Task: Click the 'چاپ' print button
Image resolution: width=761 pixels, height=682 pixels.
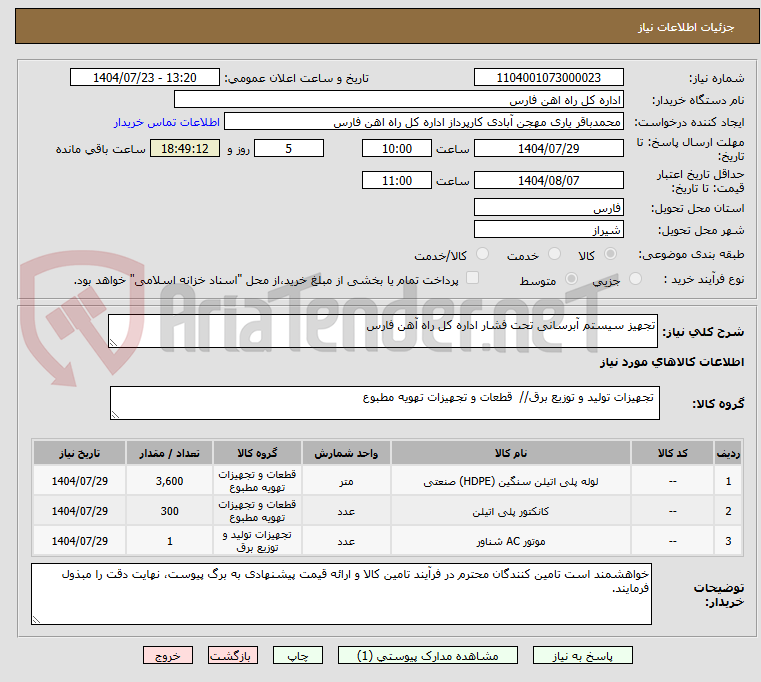Action: [298, 656]
